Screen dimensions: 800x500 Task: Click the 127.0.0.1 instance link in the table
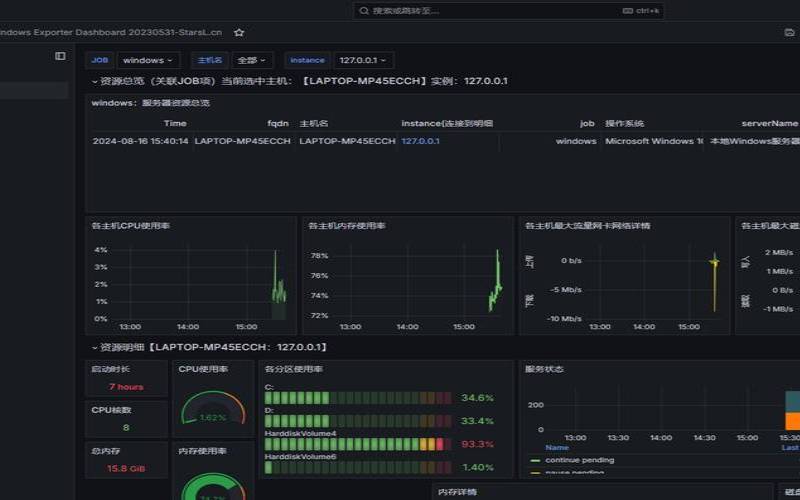click(x=420, y=141)
